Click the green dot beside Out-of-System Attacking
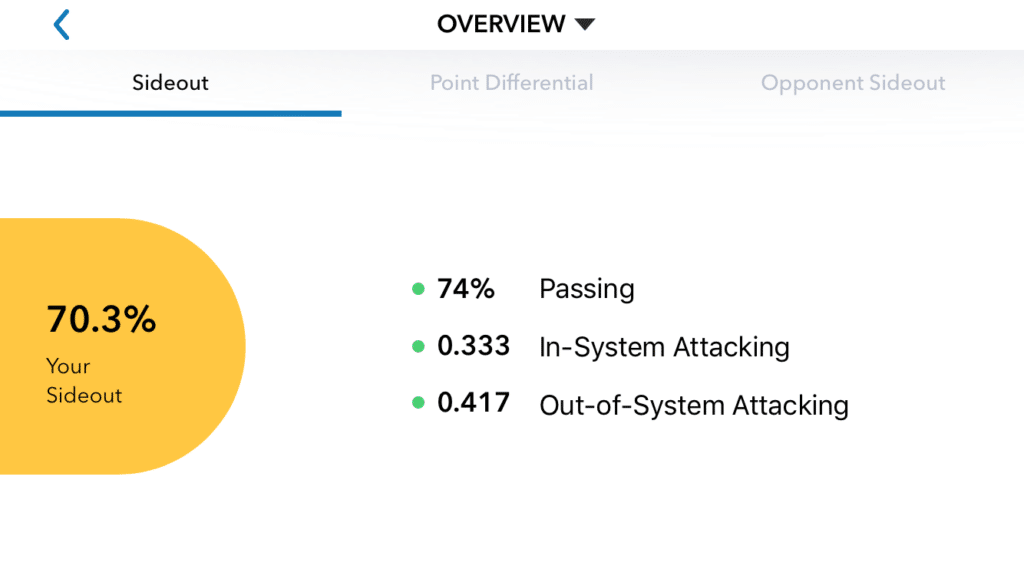This screenshot has width=1024, height=576. (x=419, y=403)
